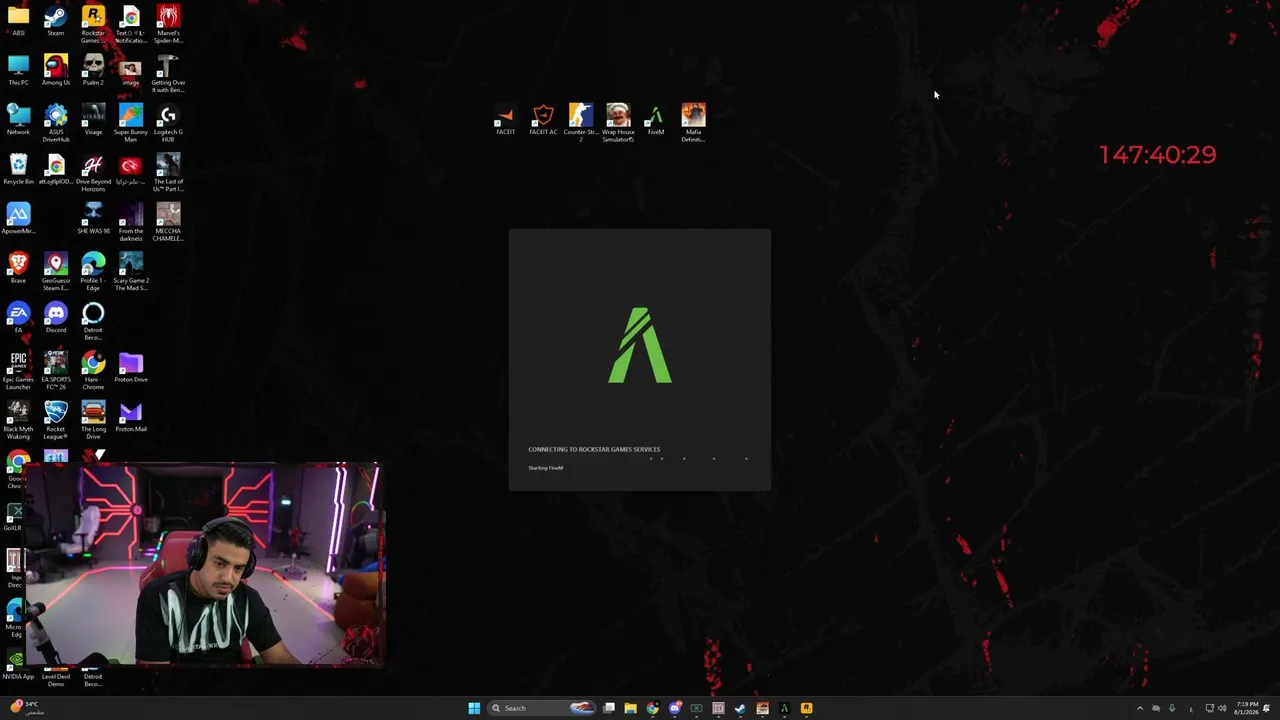Select the Psalm 2 desktop shortcut

[93, 71]
